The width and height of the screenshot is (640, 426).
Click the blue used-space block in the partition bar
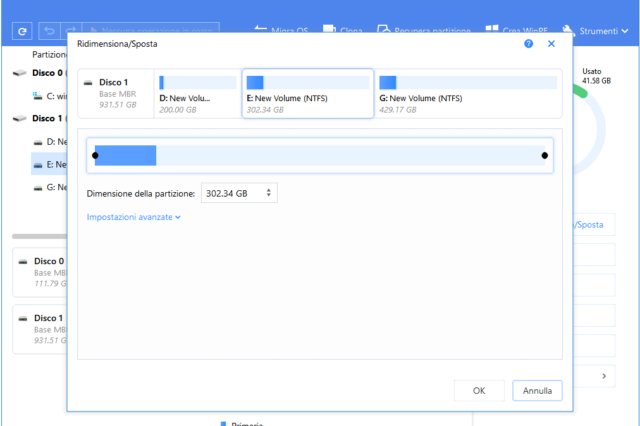click(x=125, y=155)
